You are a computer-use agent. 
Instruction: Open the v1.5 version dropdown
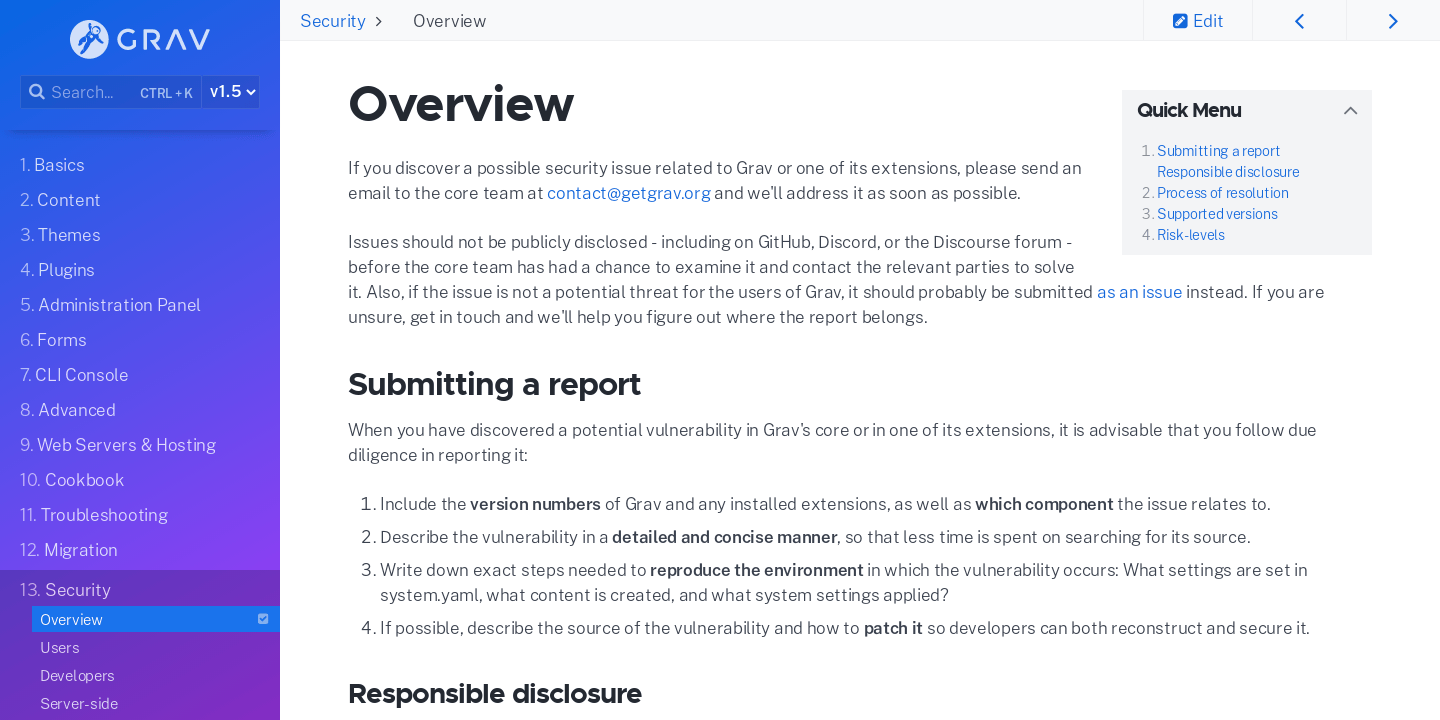point(230,91)
